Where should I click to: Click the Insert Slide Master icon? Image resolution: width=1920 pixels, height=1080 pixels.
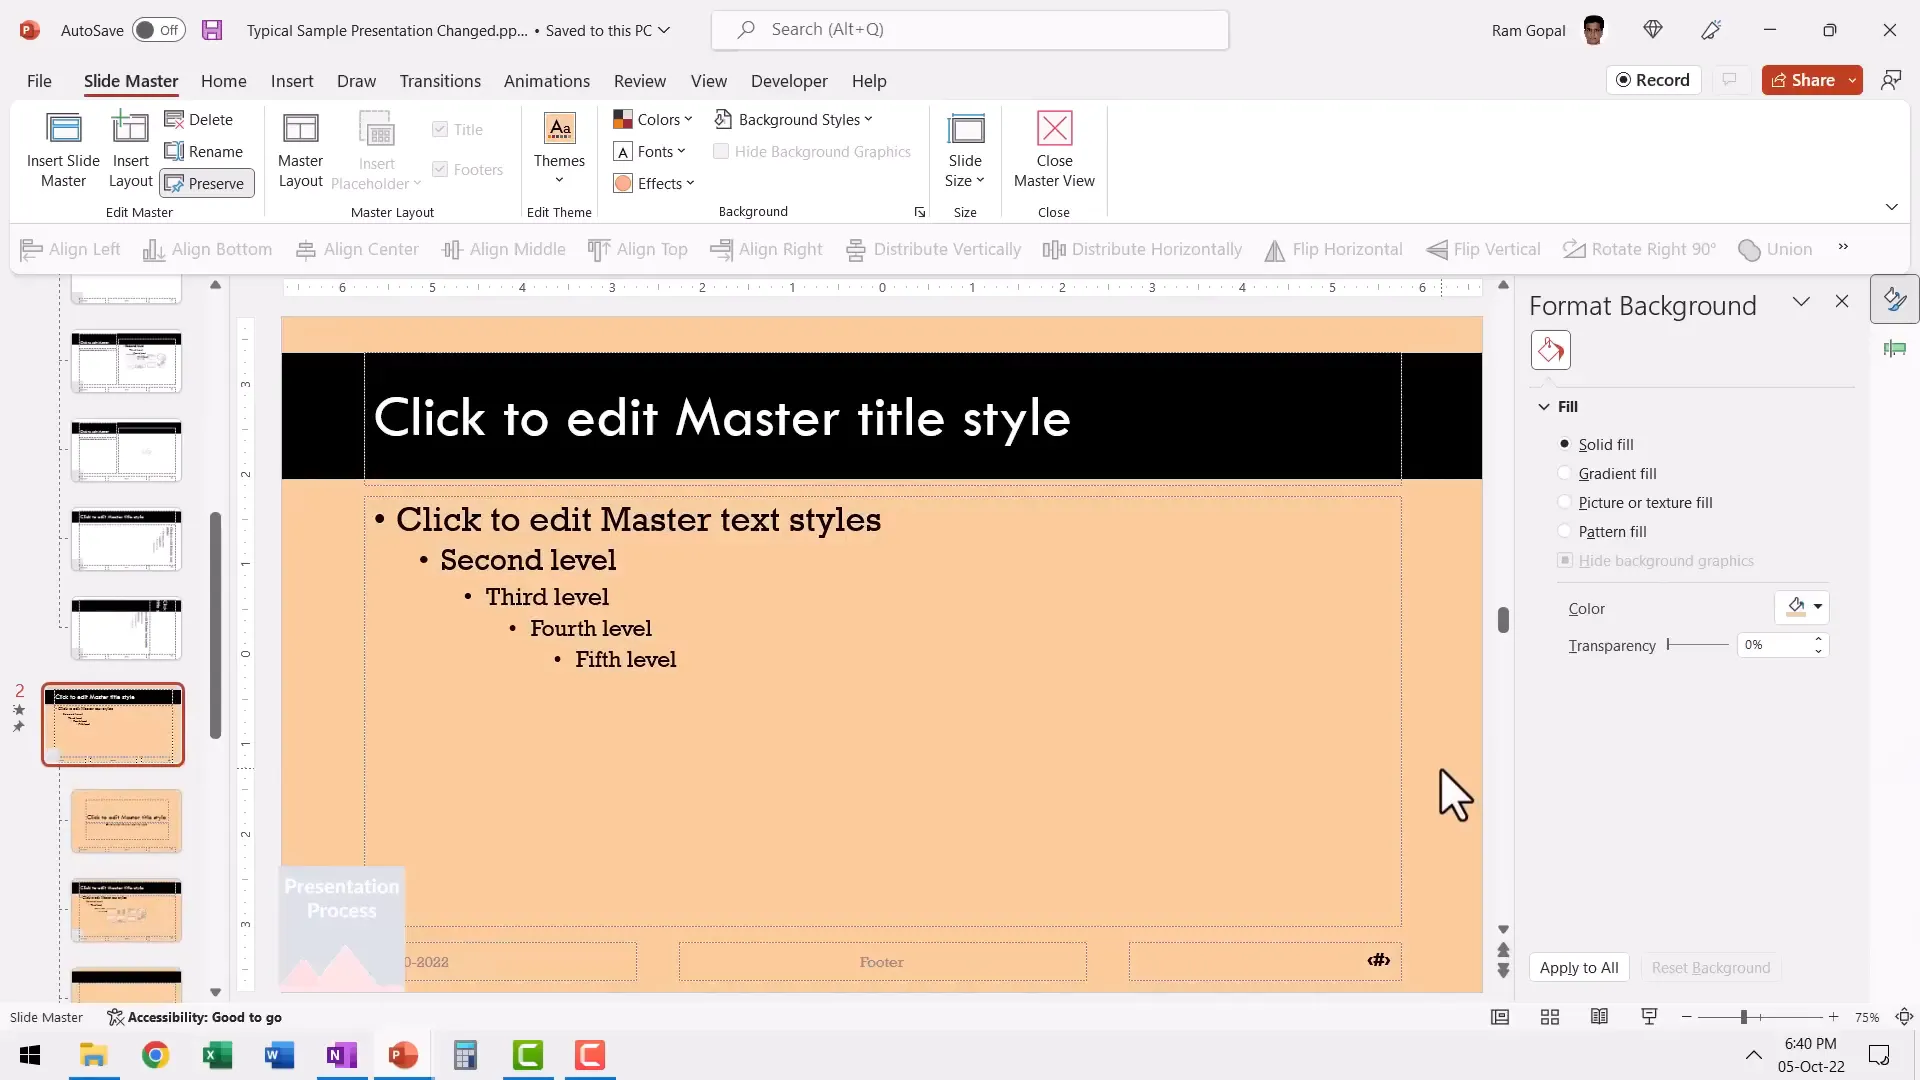coord(63,150)
